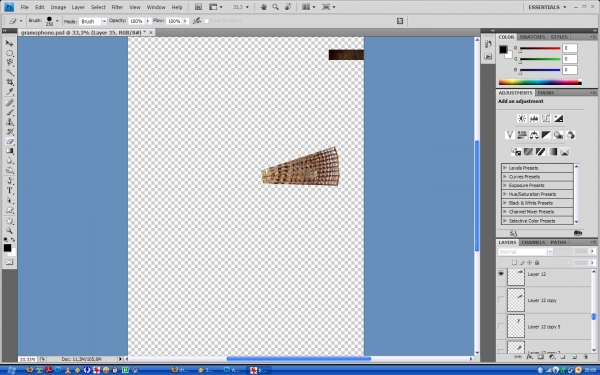Show Layer 12 copy 5 via visibility box
The width and height of the screenshot is (600, 375).
501,326
